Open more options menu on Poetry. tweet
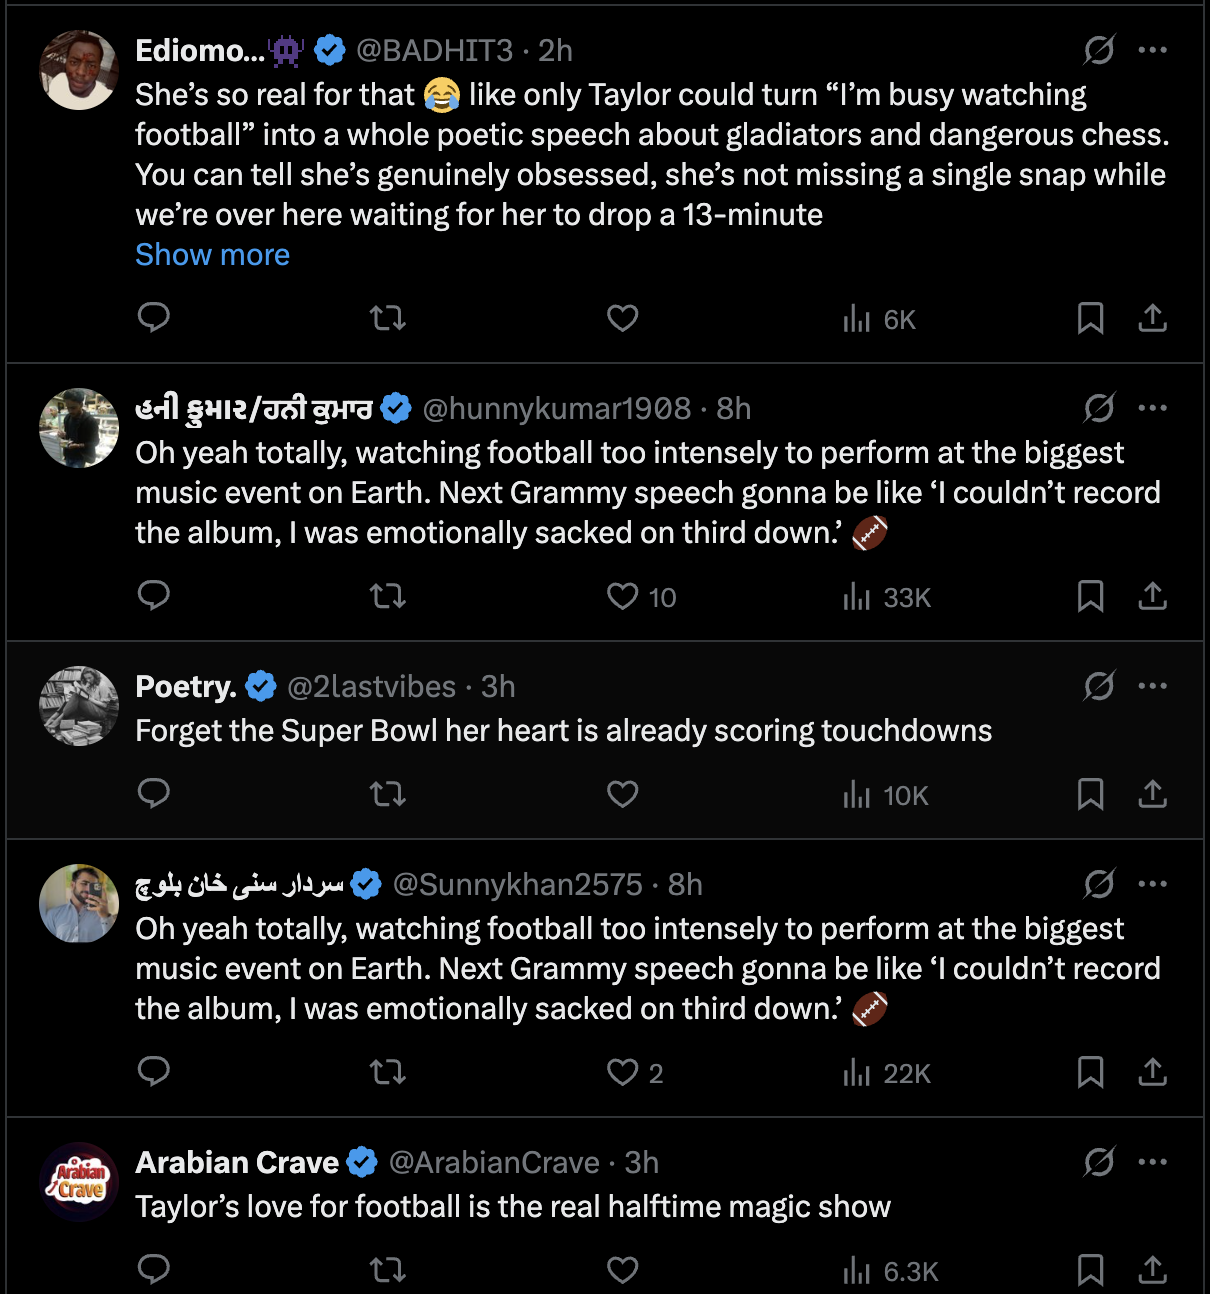 click(1152, 686)
